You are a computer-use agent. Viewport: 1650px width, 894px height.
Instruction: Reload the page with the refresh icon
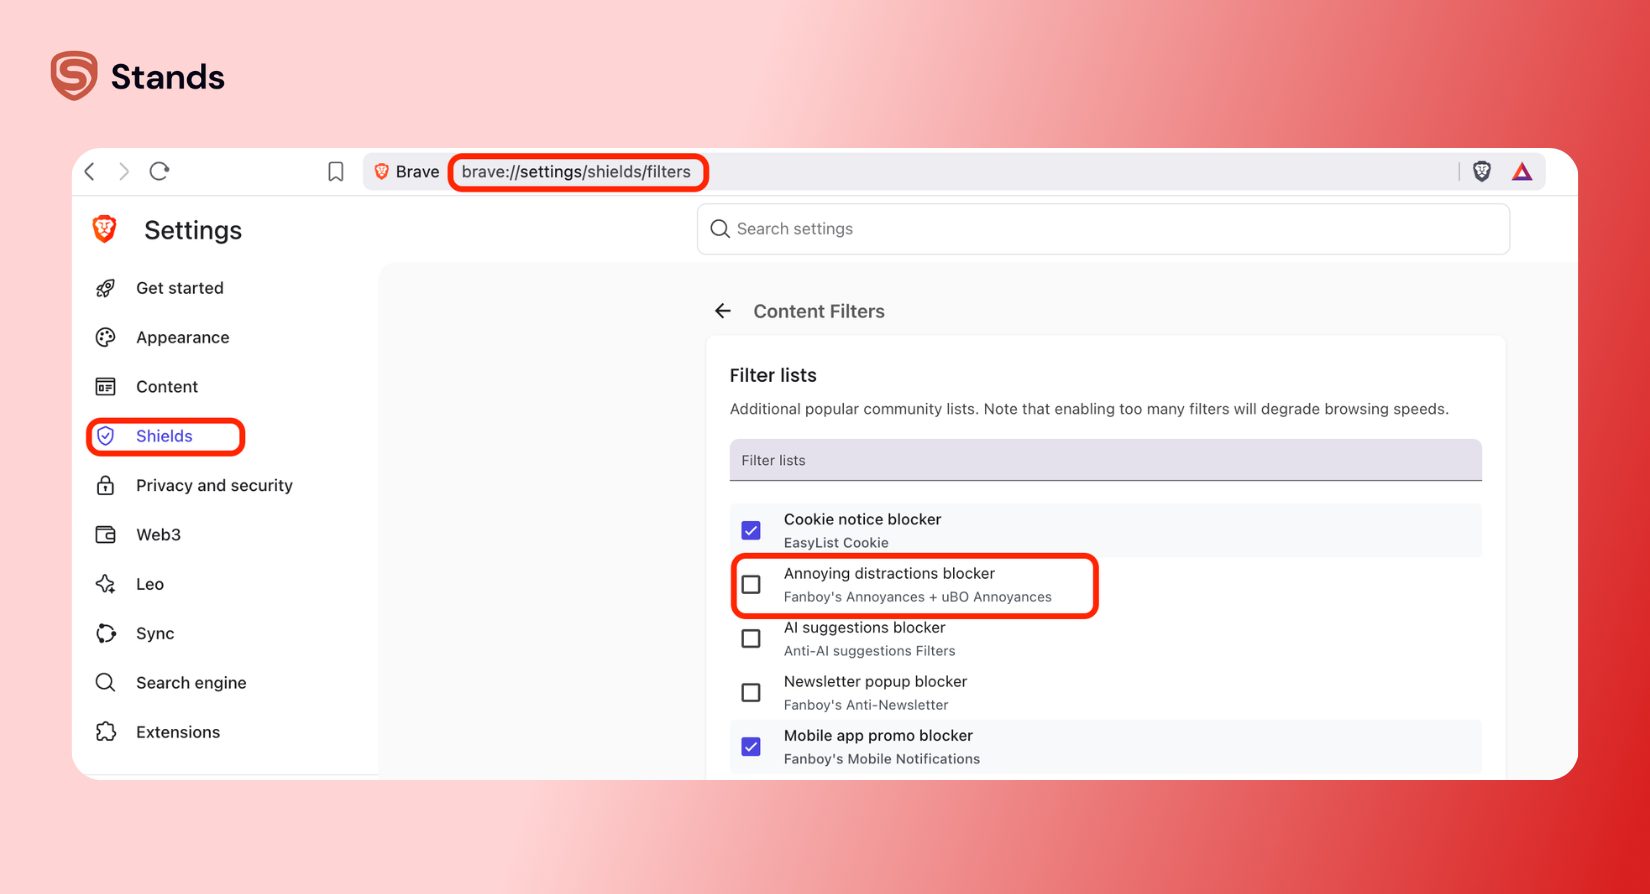(x=159, y=171)
